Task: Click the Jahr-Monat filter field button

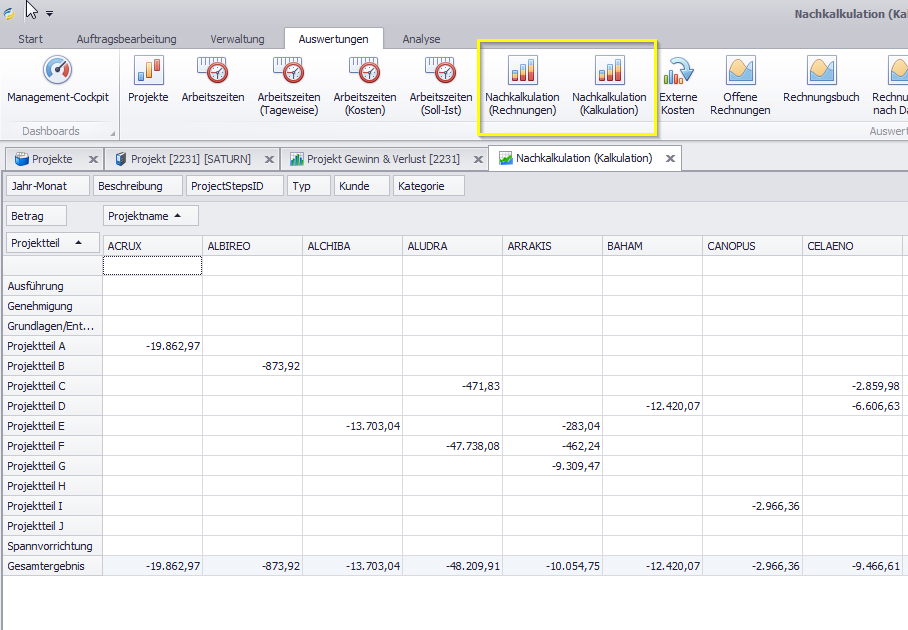Action: (46, 186)
